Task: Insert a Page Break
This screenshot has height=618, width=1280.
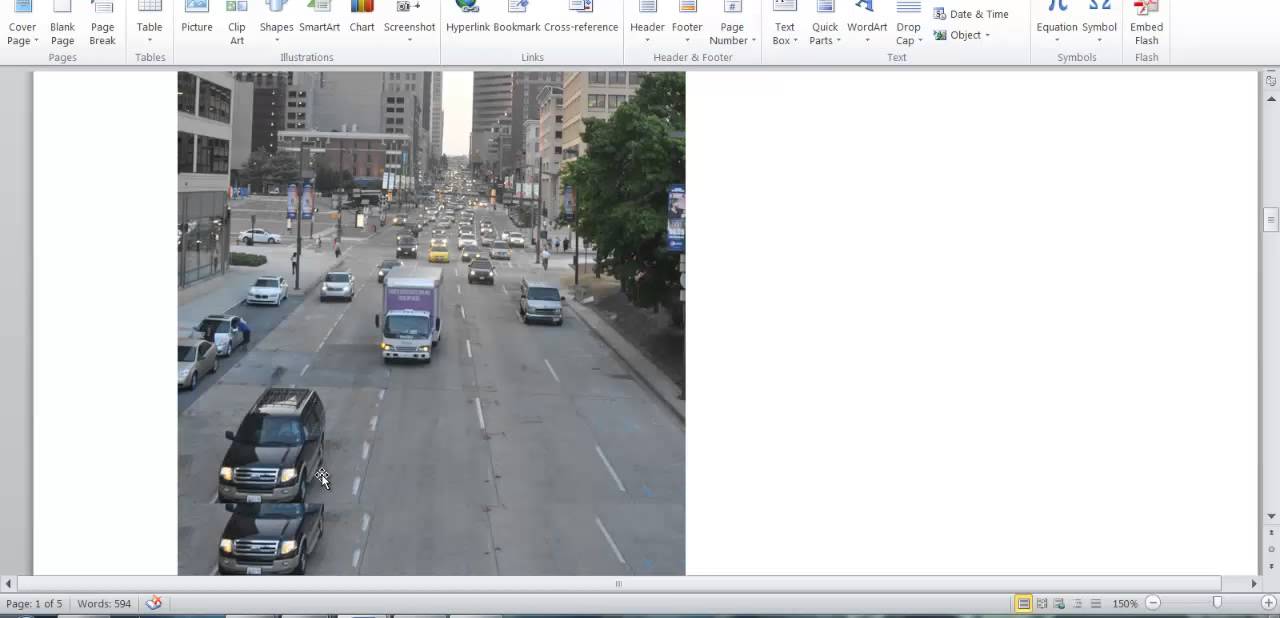Action: click(x=102, y=24)
